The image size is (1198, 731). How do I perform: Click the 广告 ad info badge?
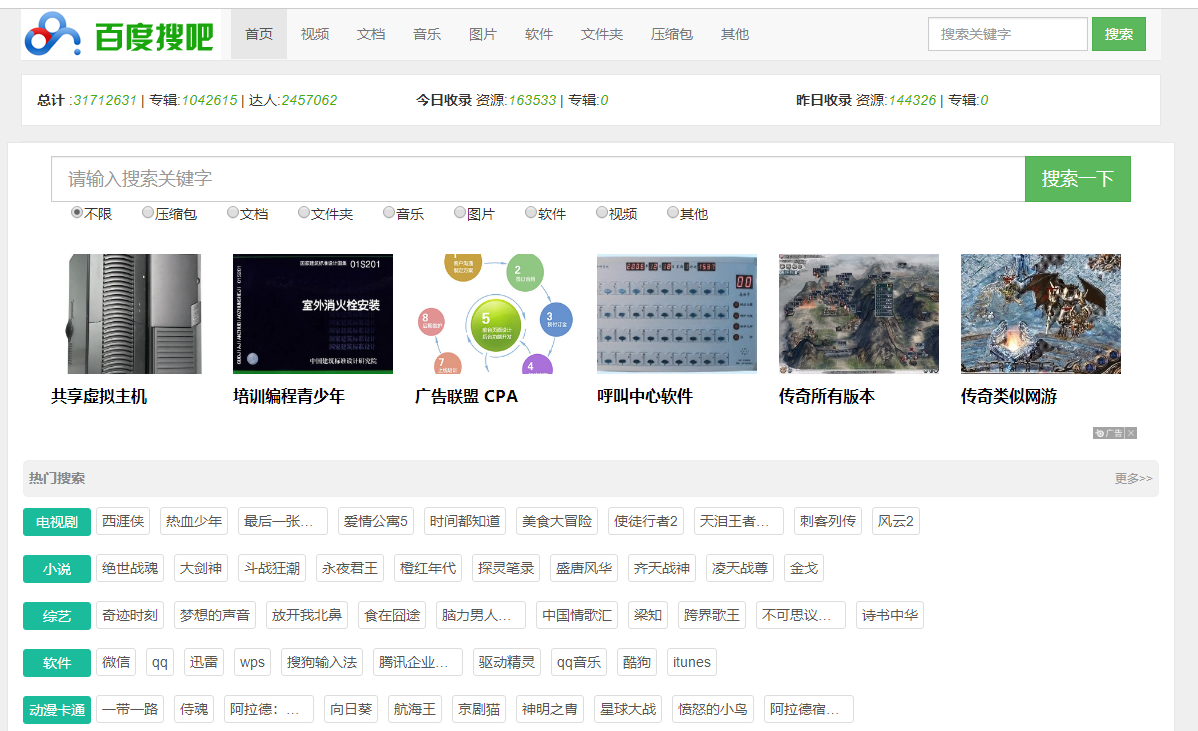pyautogui.click(x=1109, y=433)
